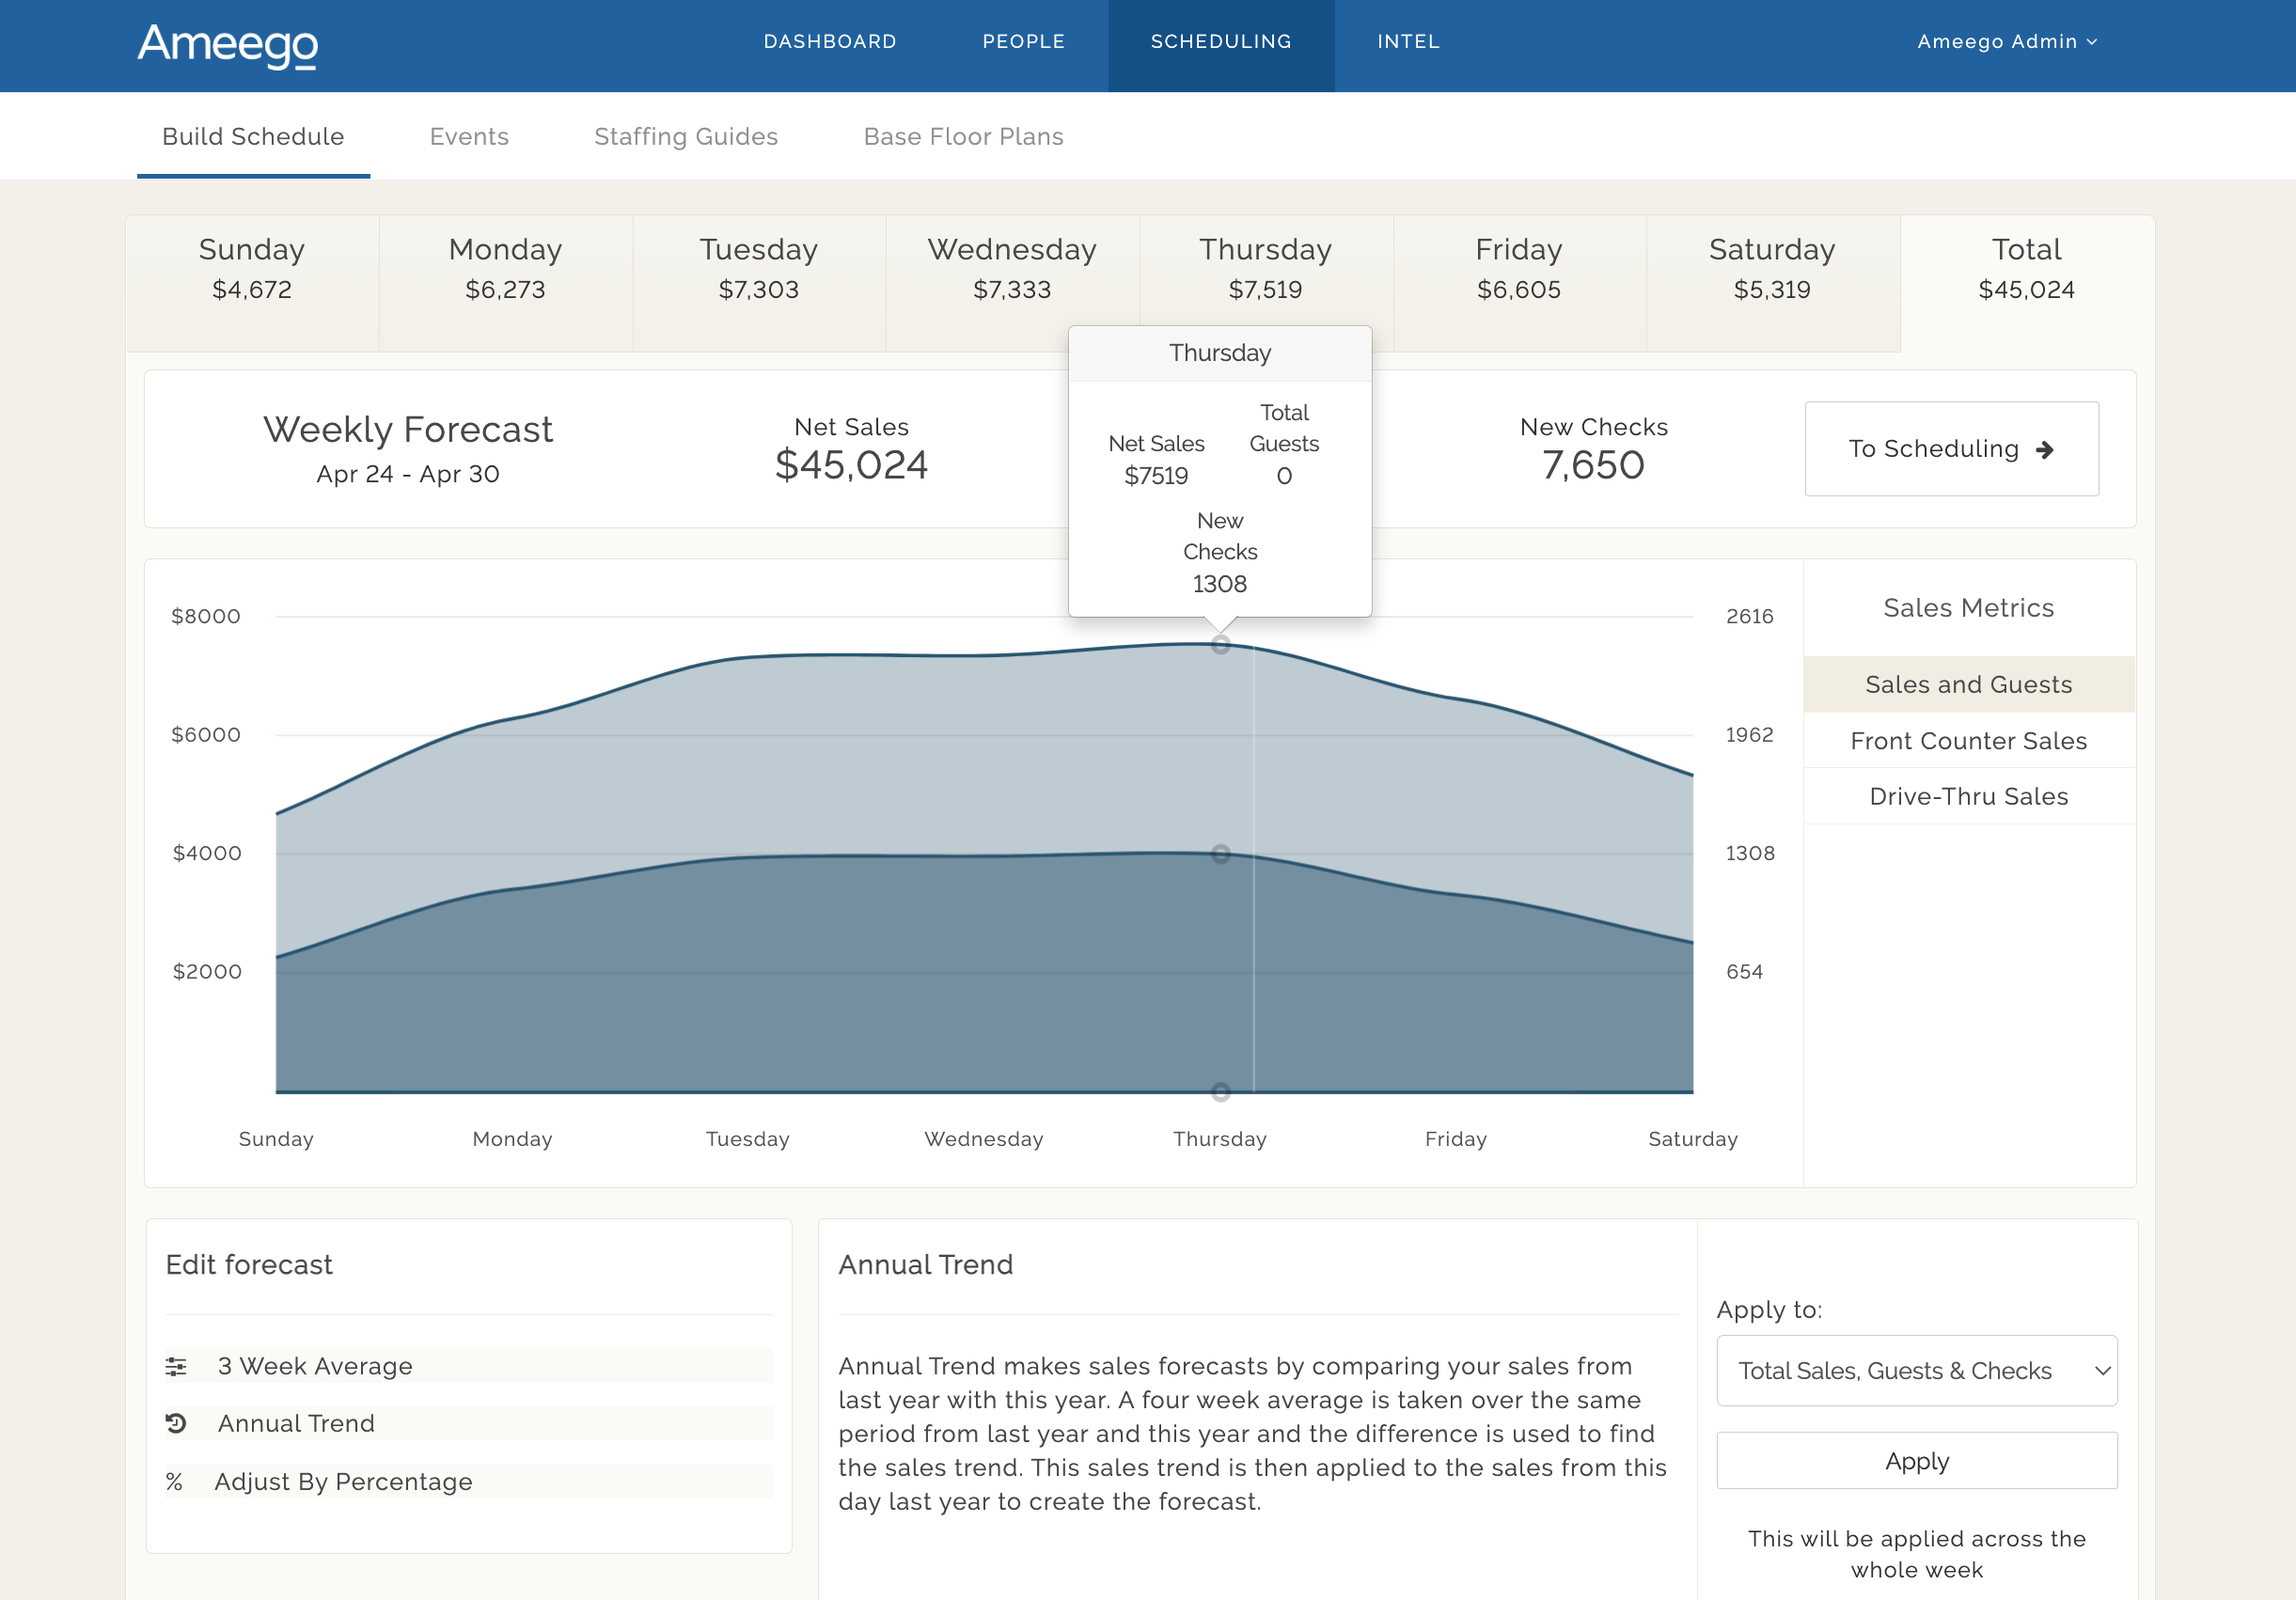Click the Annual Trend history icon

[x=176, y=1423]
